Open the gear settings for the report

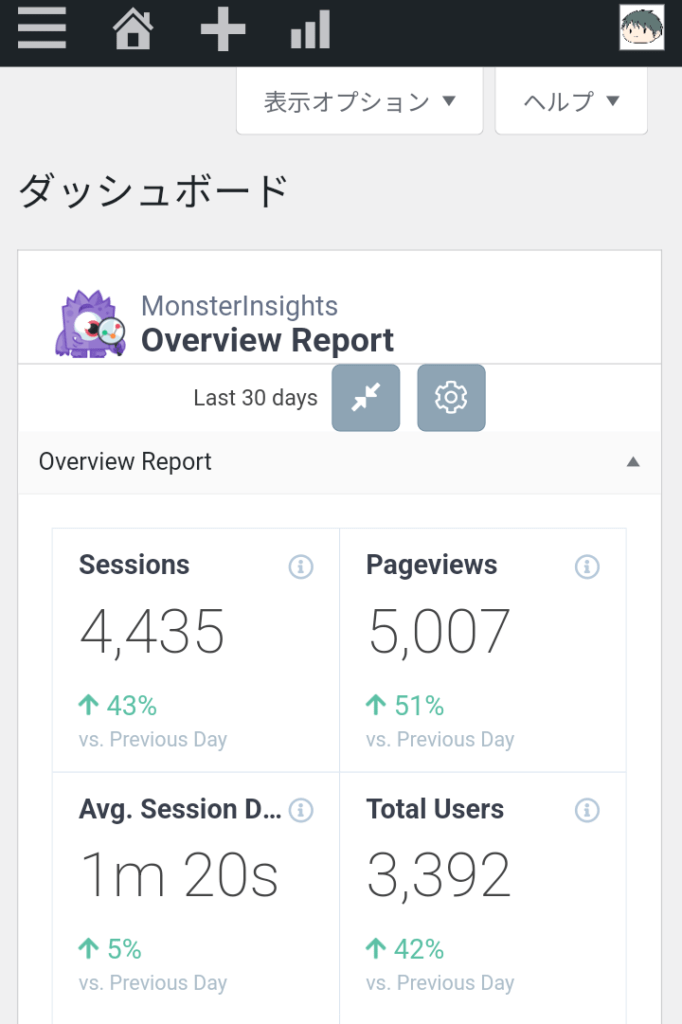click(451, 398)
